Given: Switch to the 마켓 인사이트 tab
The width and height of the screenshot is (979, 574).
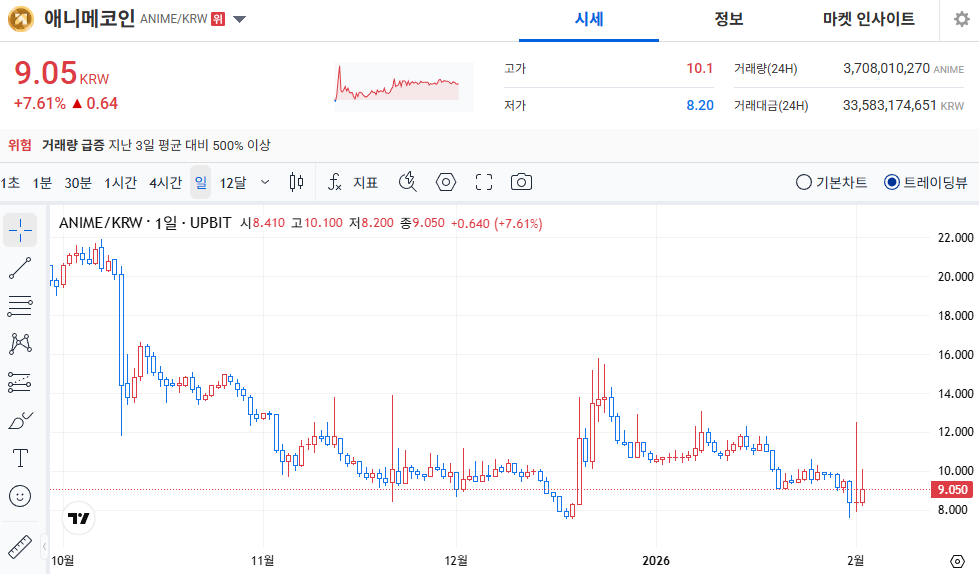Looking at the screenshot, I should pos(868,19).
